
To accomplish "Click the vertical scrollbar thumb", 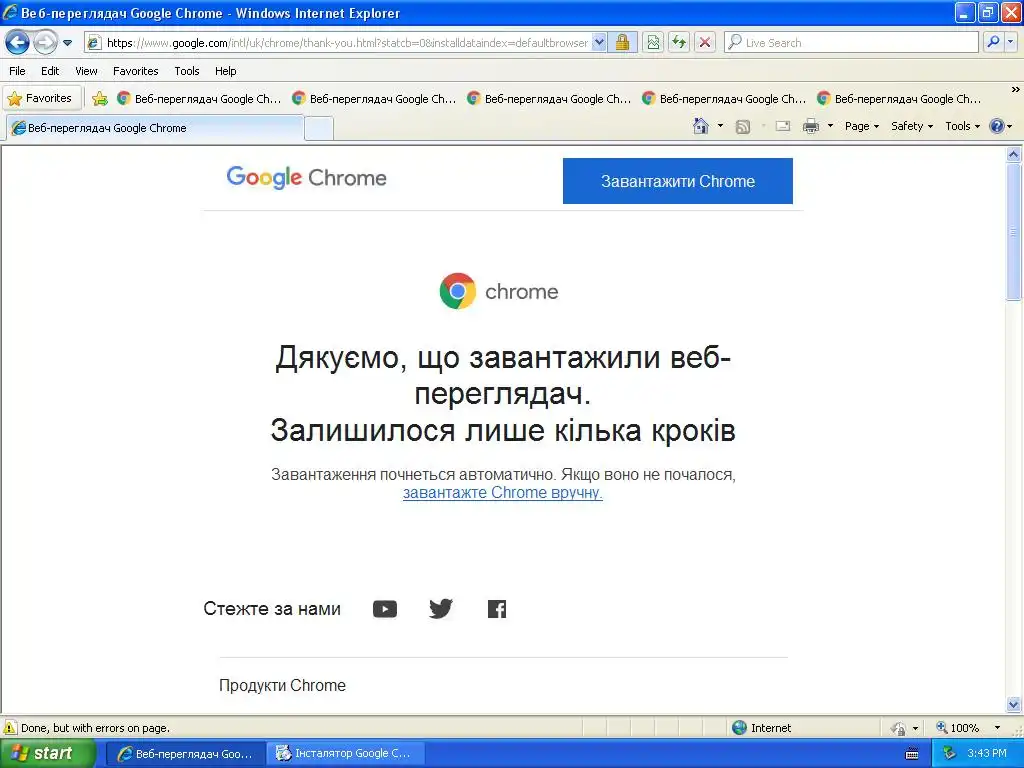I will point(1014,232).
